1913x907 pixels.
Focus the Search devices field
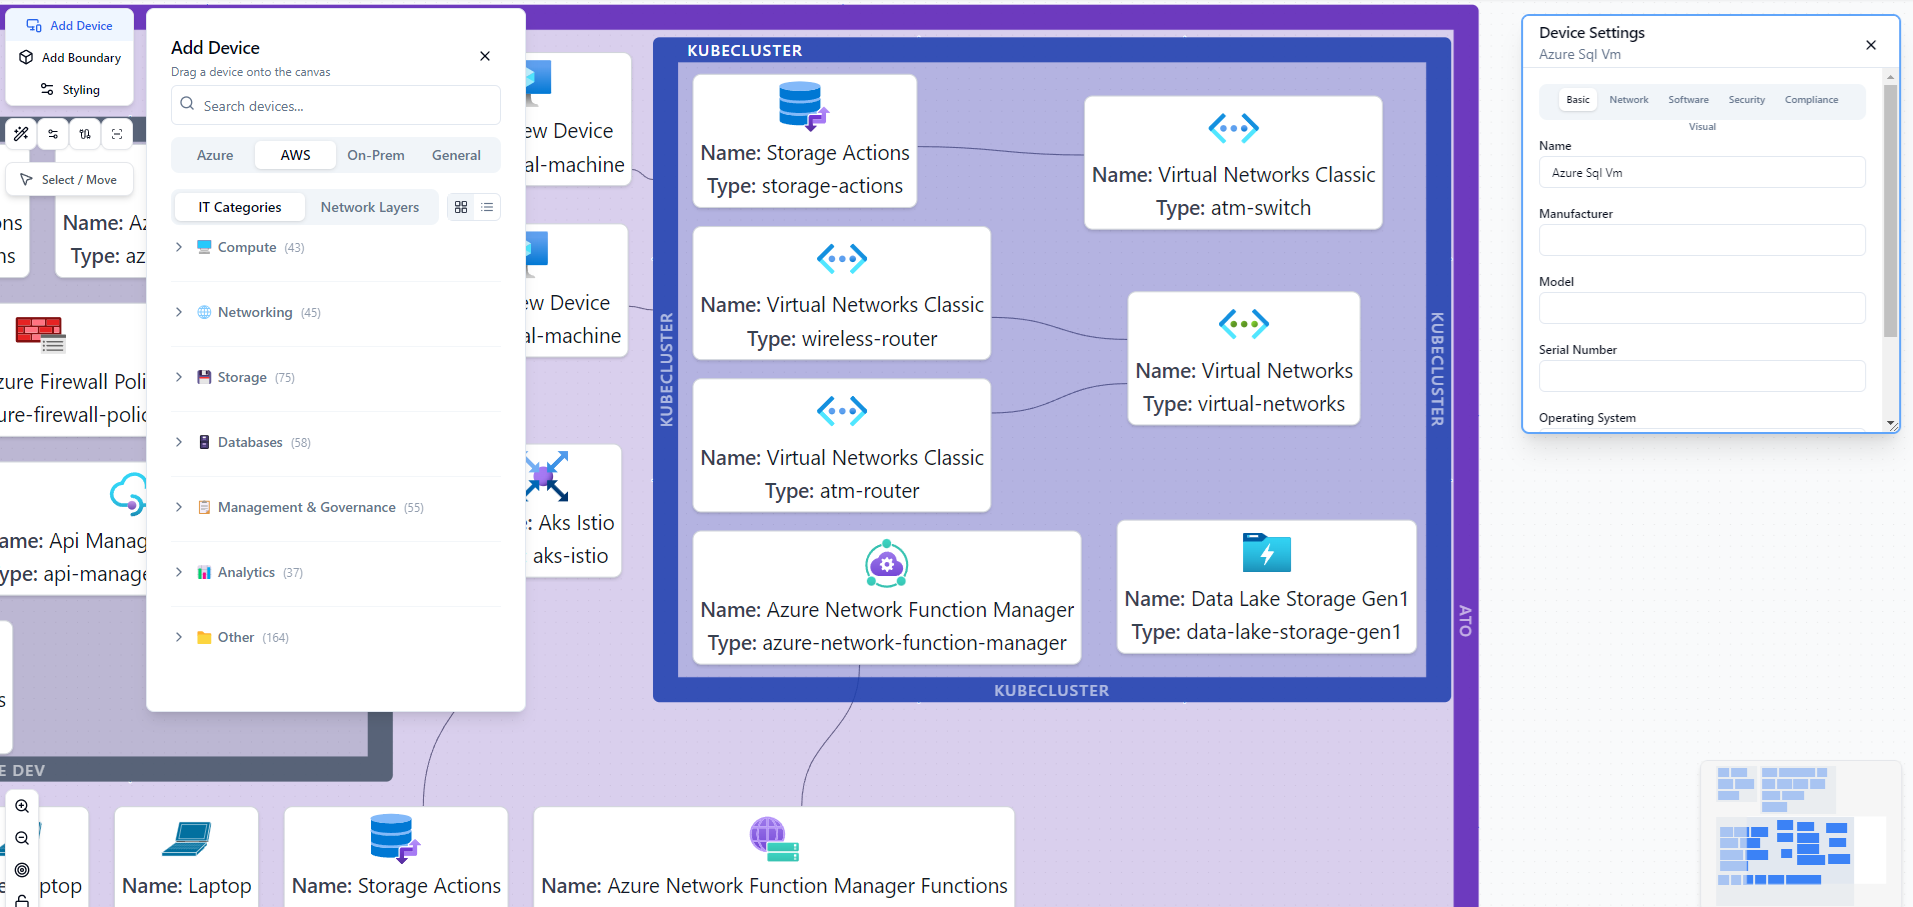[336, 105]
